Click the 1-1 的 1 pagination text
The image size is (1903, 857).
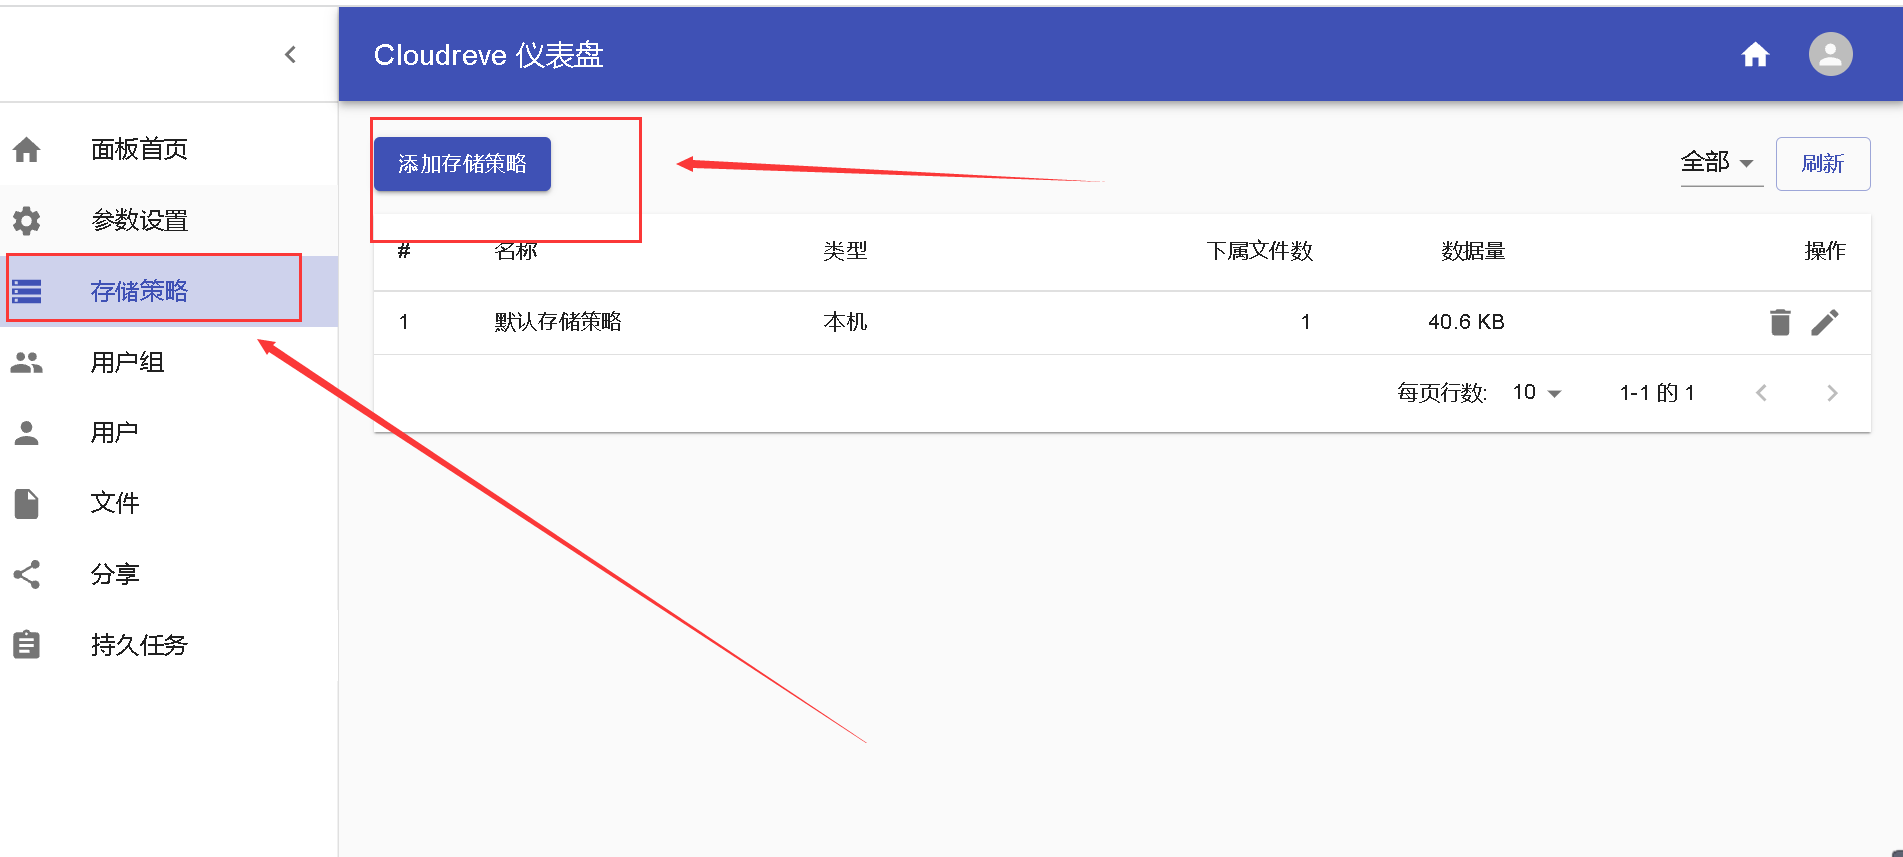(1657, 393)
